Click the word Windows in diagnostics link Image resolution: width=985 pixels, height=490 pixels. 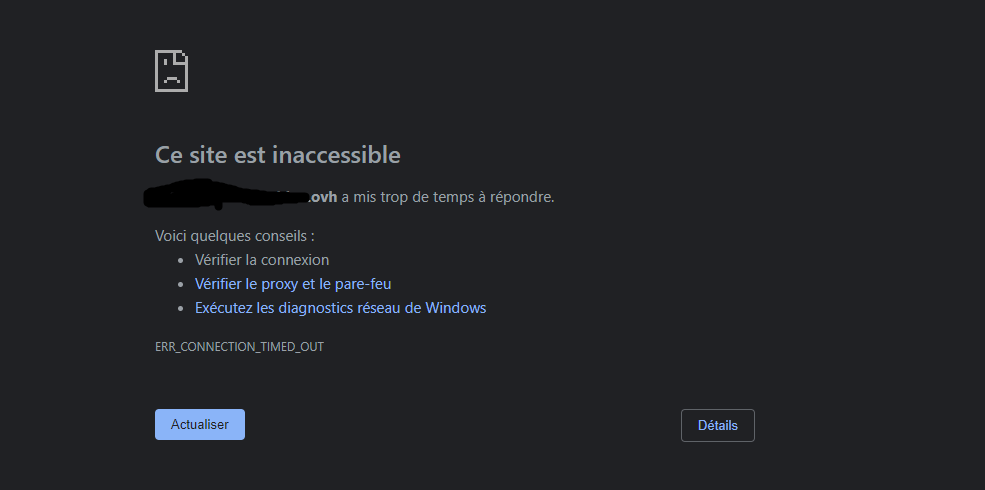click(455, 308)
